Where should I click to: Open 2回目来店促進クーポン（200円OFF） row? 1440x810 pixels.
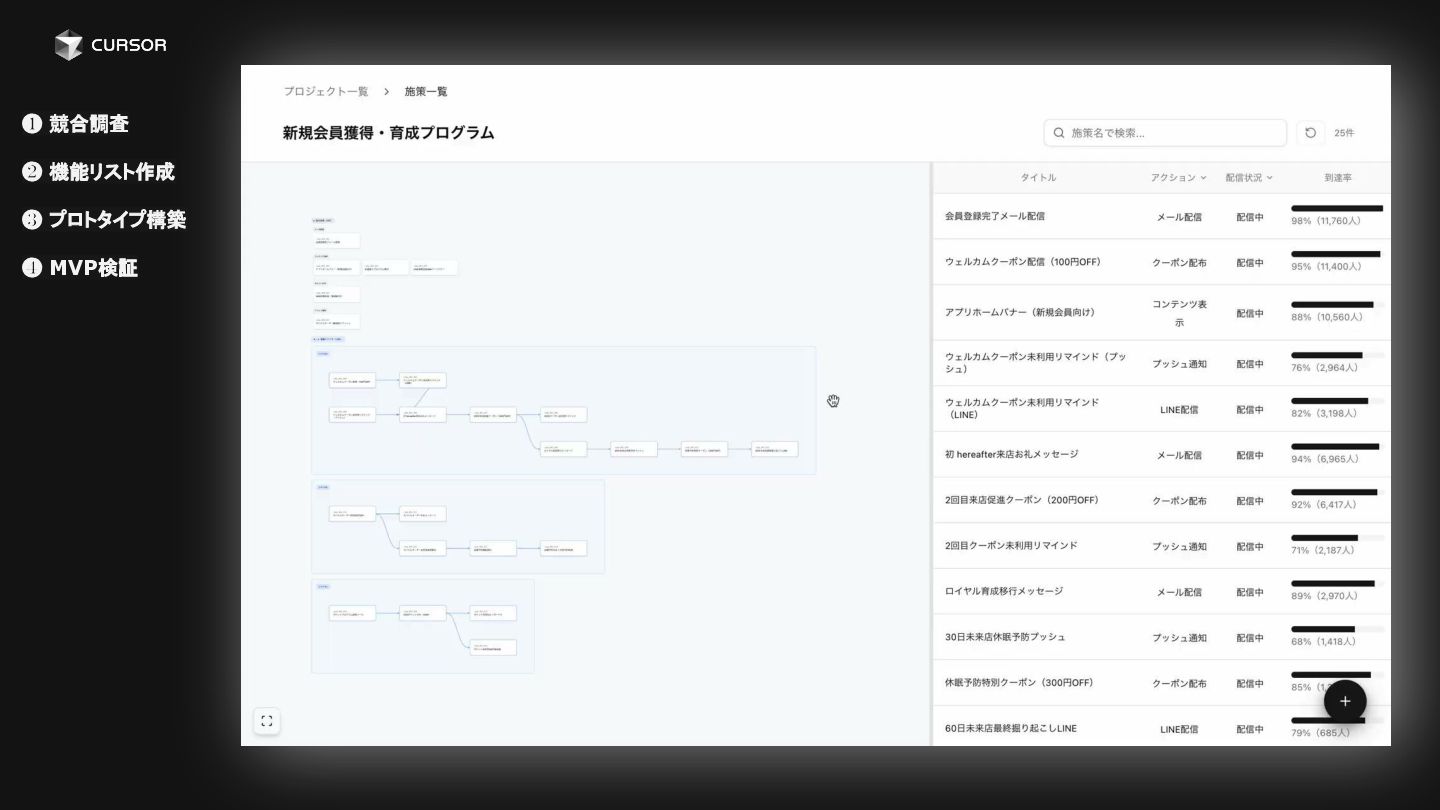tap(1161, 500)
